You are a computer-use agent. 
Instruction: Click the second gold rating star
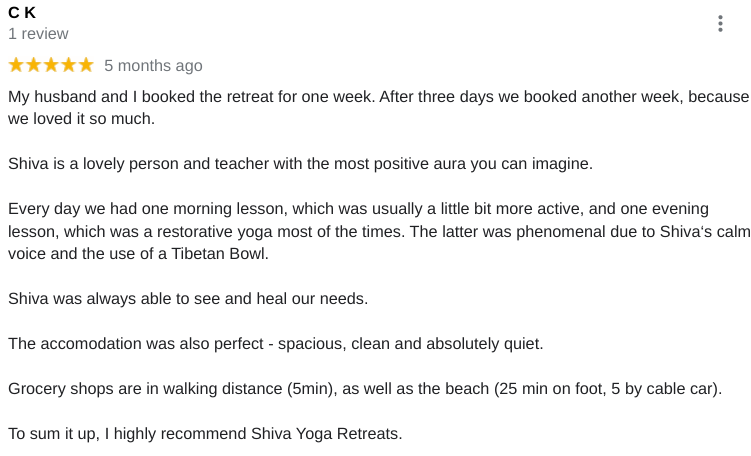tap(34, 65)
